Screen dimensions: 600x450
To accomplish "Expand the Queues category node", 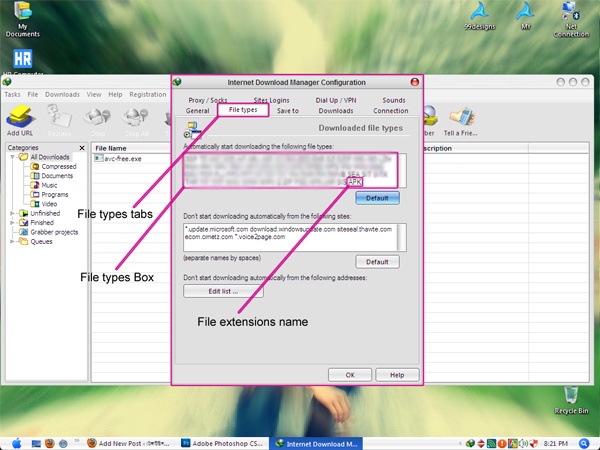I will coord(12,241).
